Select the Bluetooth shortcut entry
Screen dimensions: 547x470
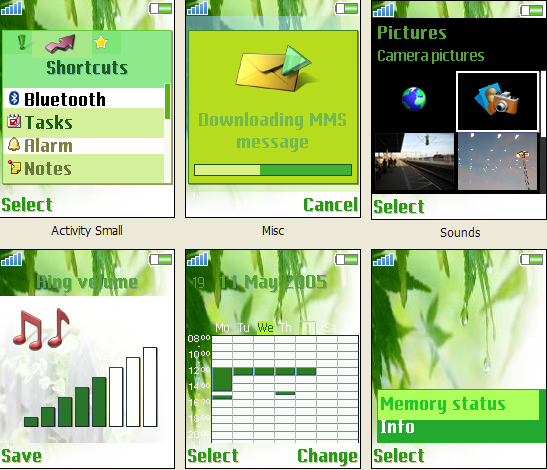[x=84, y=98]
